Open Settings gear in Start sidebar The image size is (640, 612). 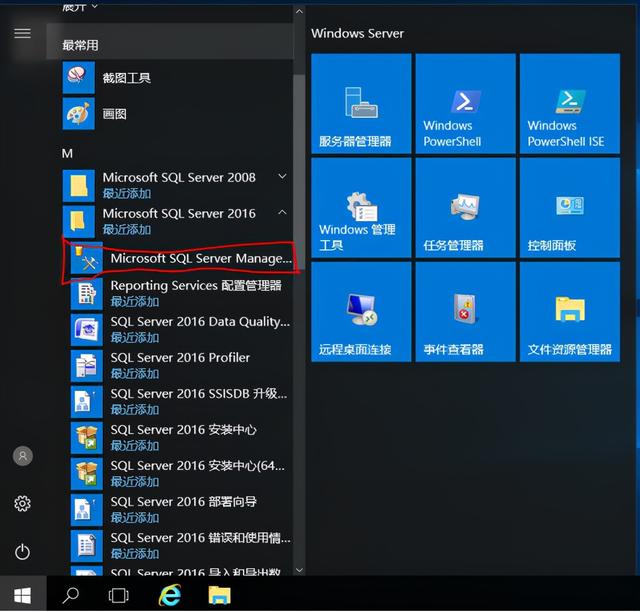click(x=22, y=503)
